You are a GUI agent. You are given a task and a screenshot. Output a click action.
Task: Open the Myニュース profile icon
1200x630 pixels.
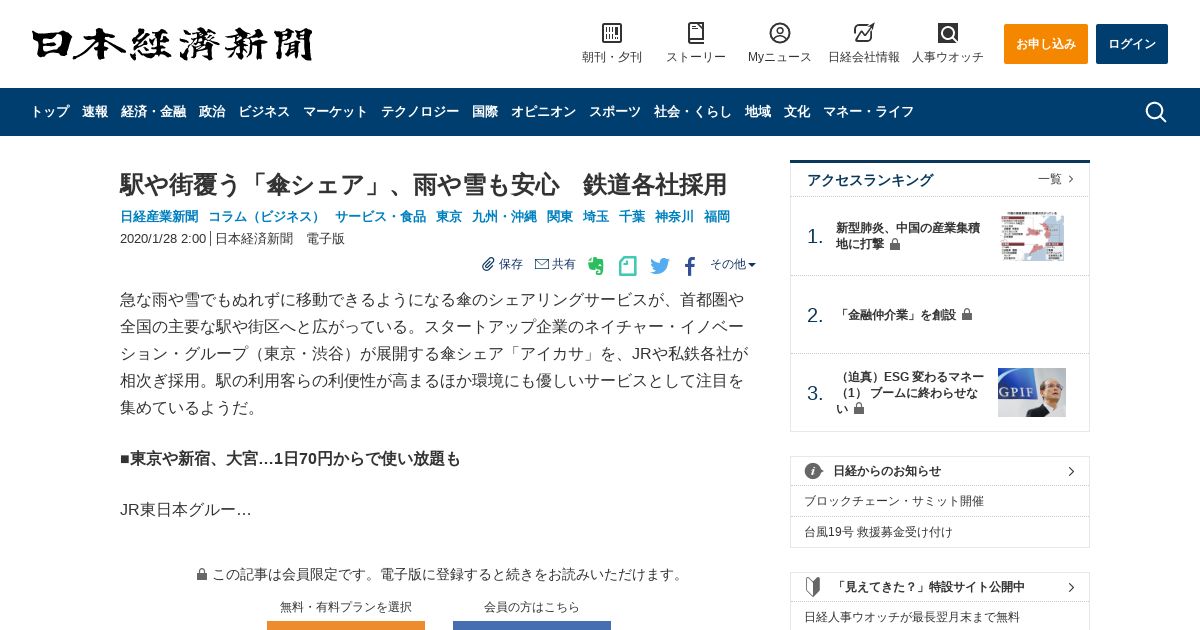point(780,33)
